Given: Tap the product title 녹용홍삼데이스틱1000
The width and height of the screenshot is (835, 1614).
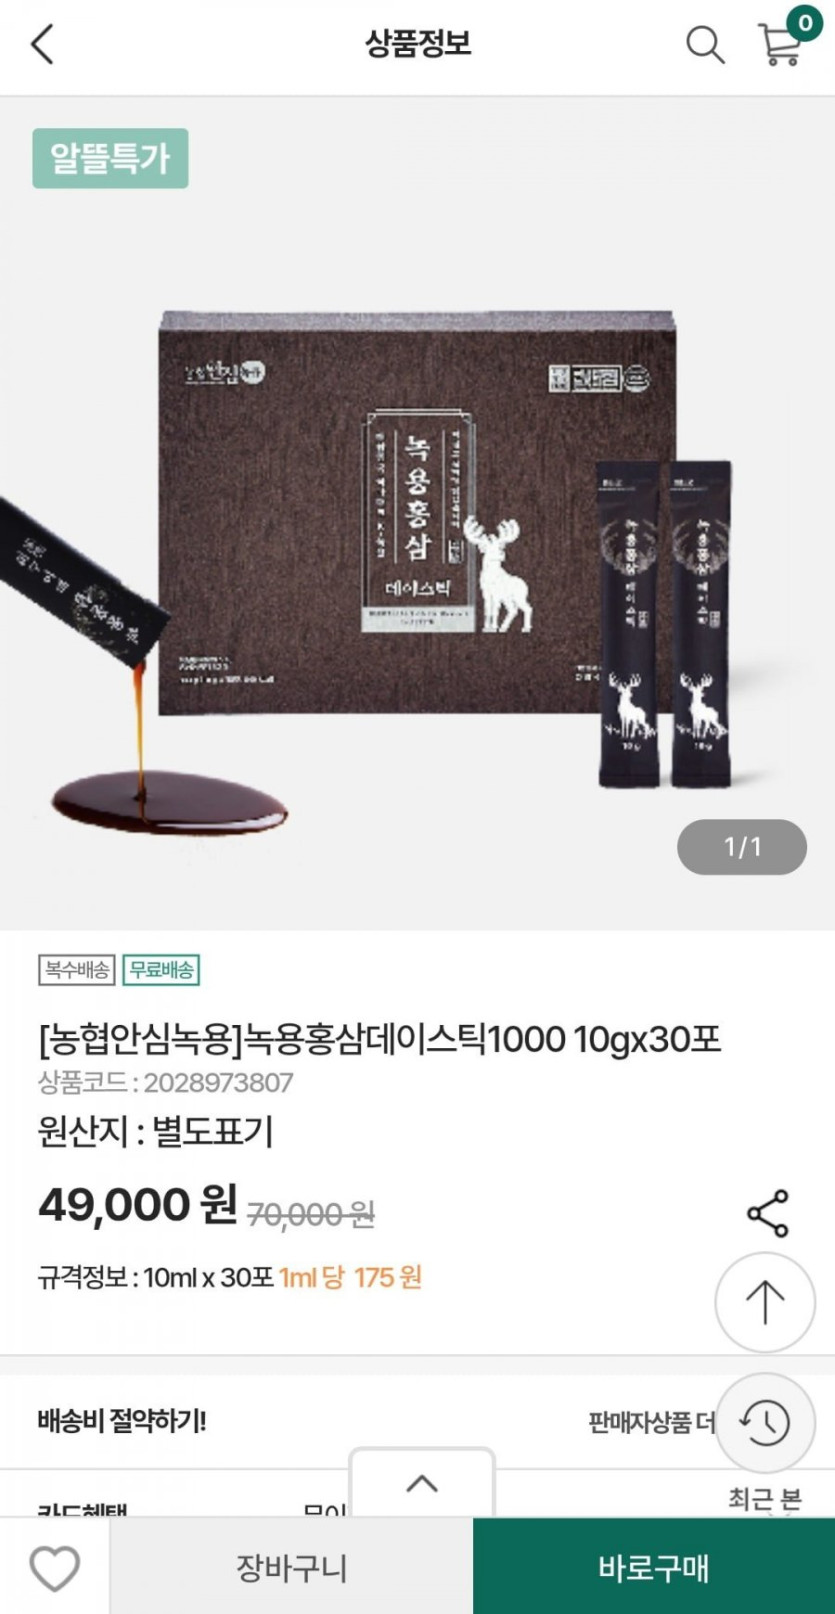Looking at the screenshot, I should point(379,1039).
